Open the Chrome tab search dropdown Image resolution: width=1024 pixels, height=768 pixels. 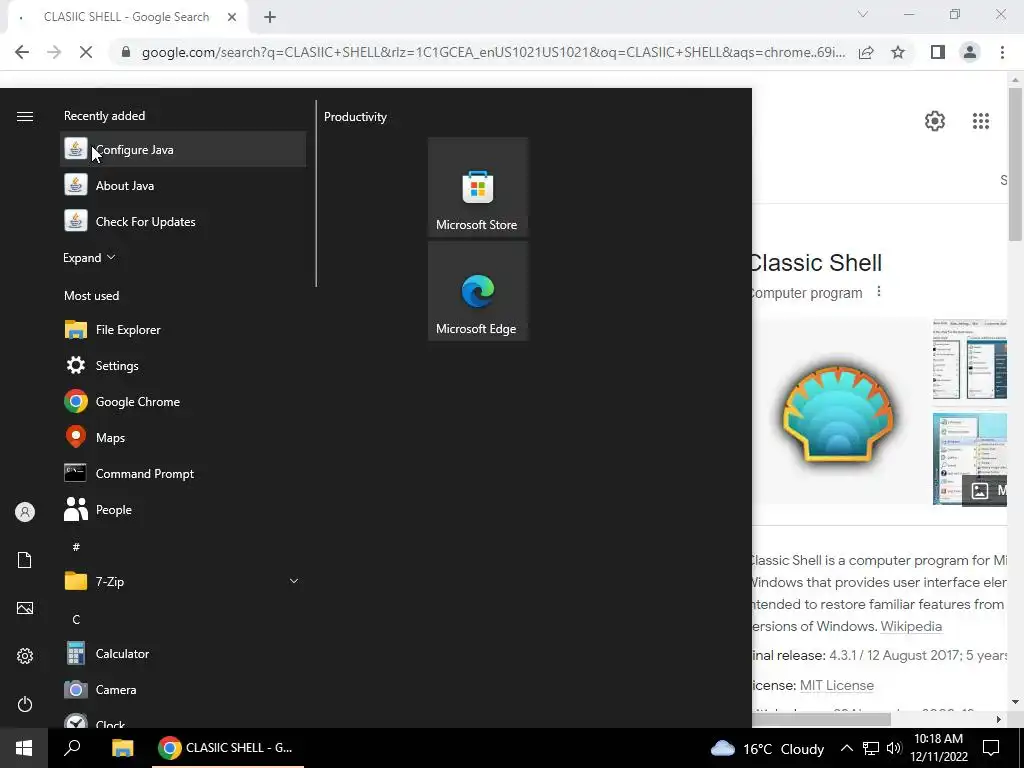863,14
